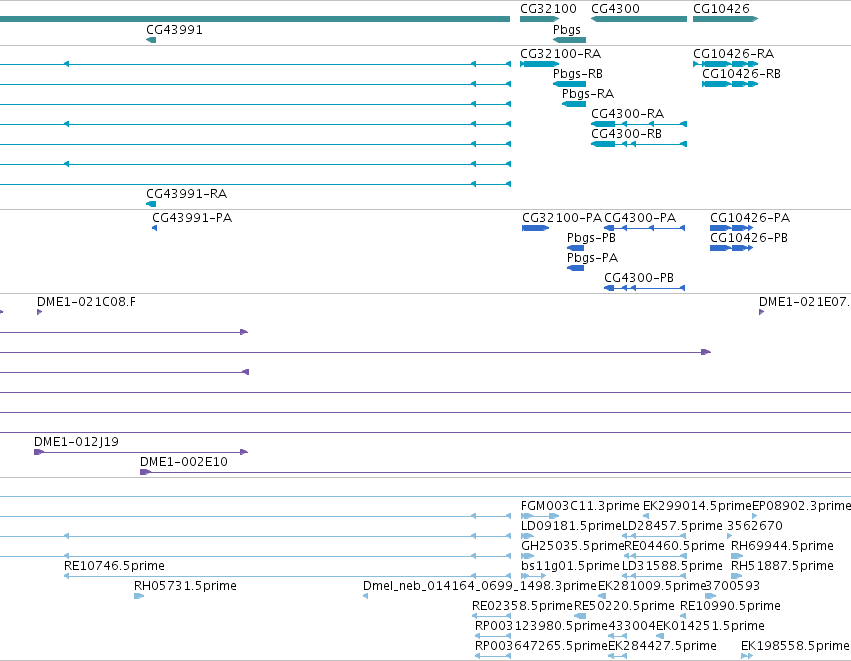Select the CG10426-PA protein feature

coord(731,228)
